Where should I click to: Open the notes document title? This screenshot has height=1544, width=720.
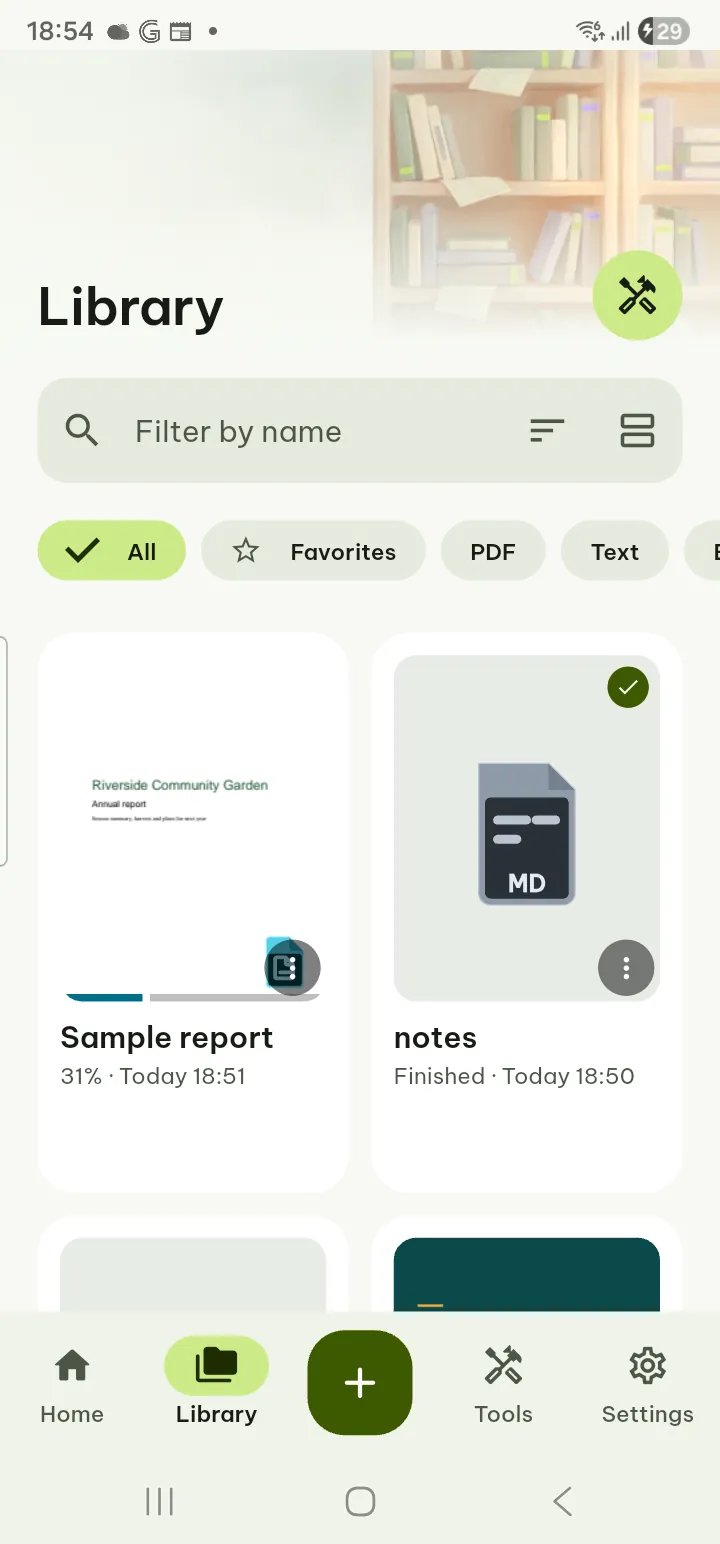(436, 1038)
